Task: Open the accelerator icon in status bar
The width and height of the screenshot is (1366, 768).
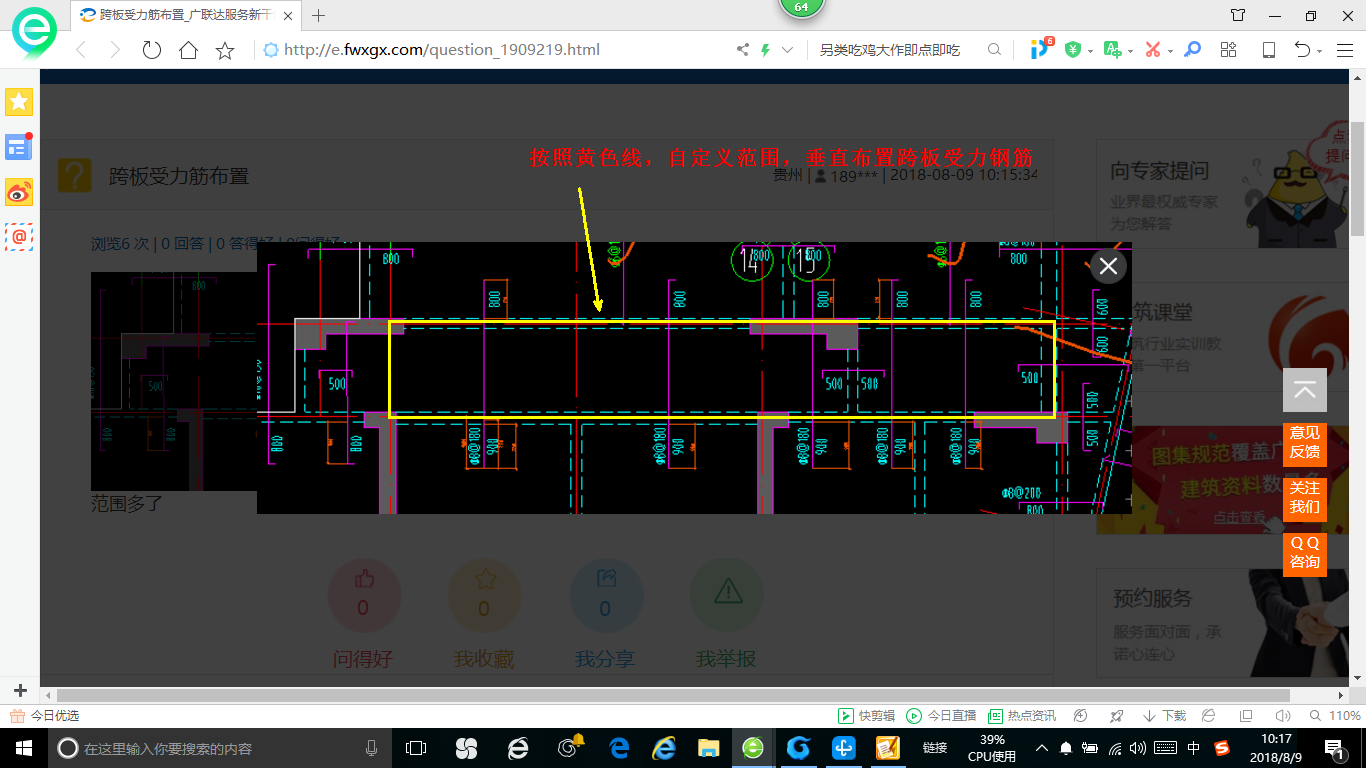Action: click(1080, 716)
